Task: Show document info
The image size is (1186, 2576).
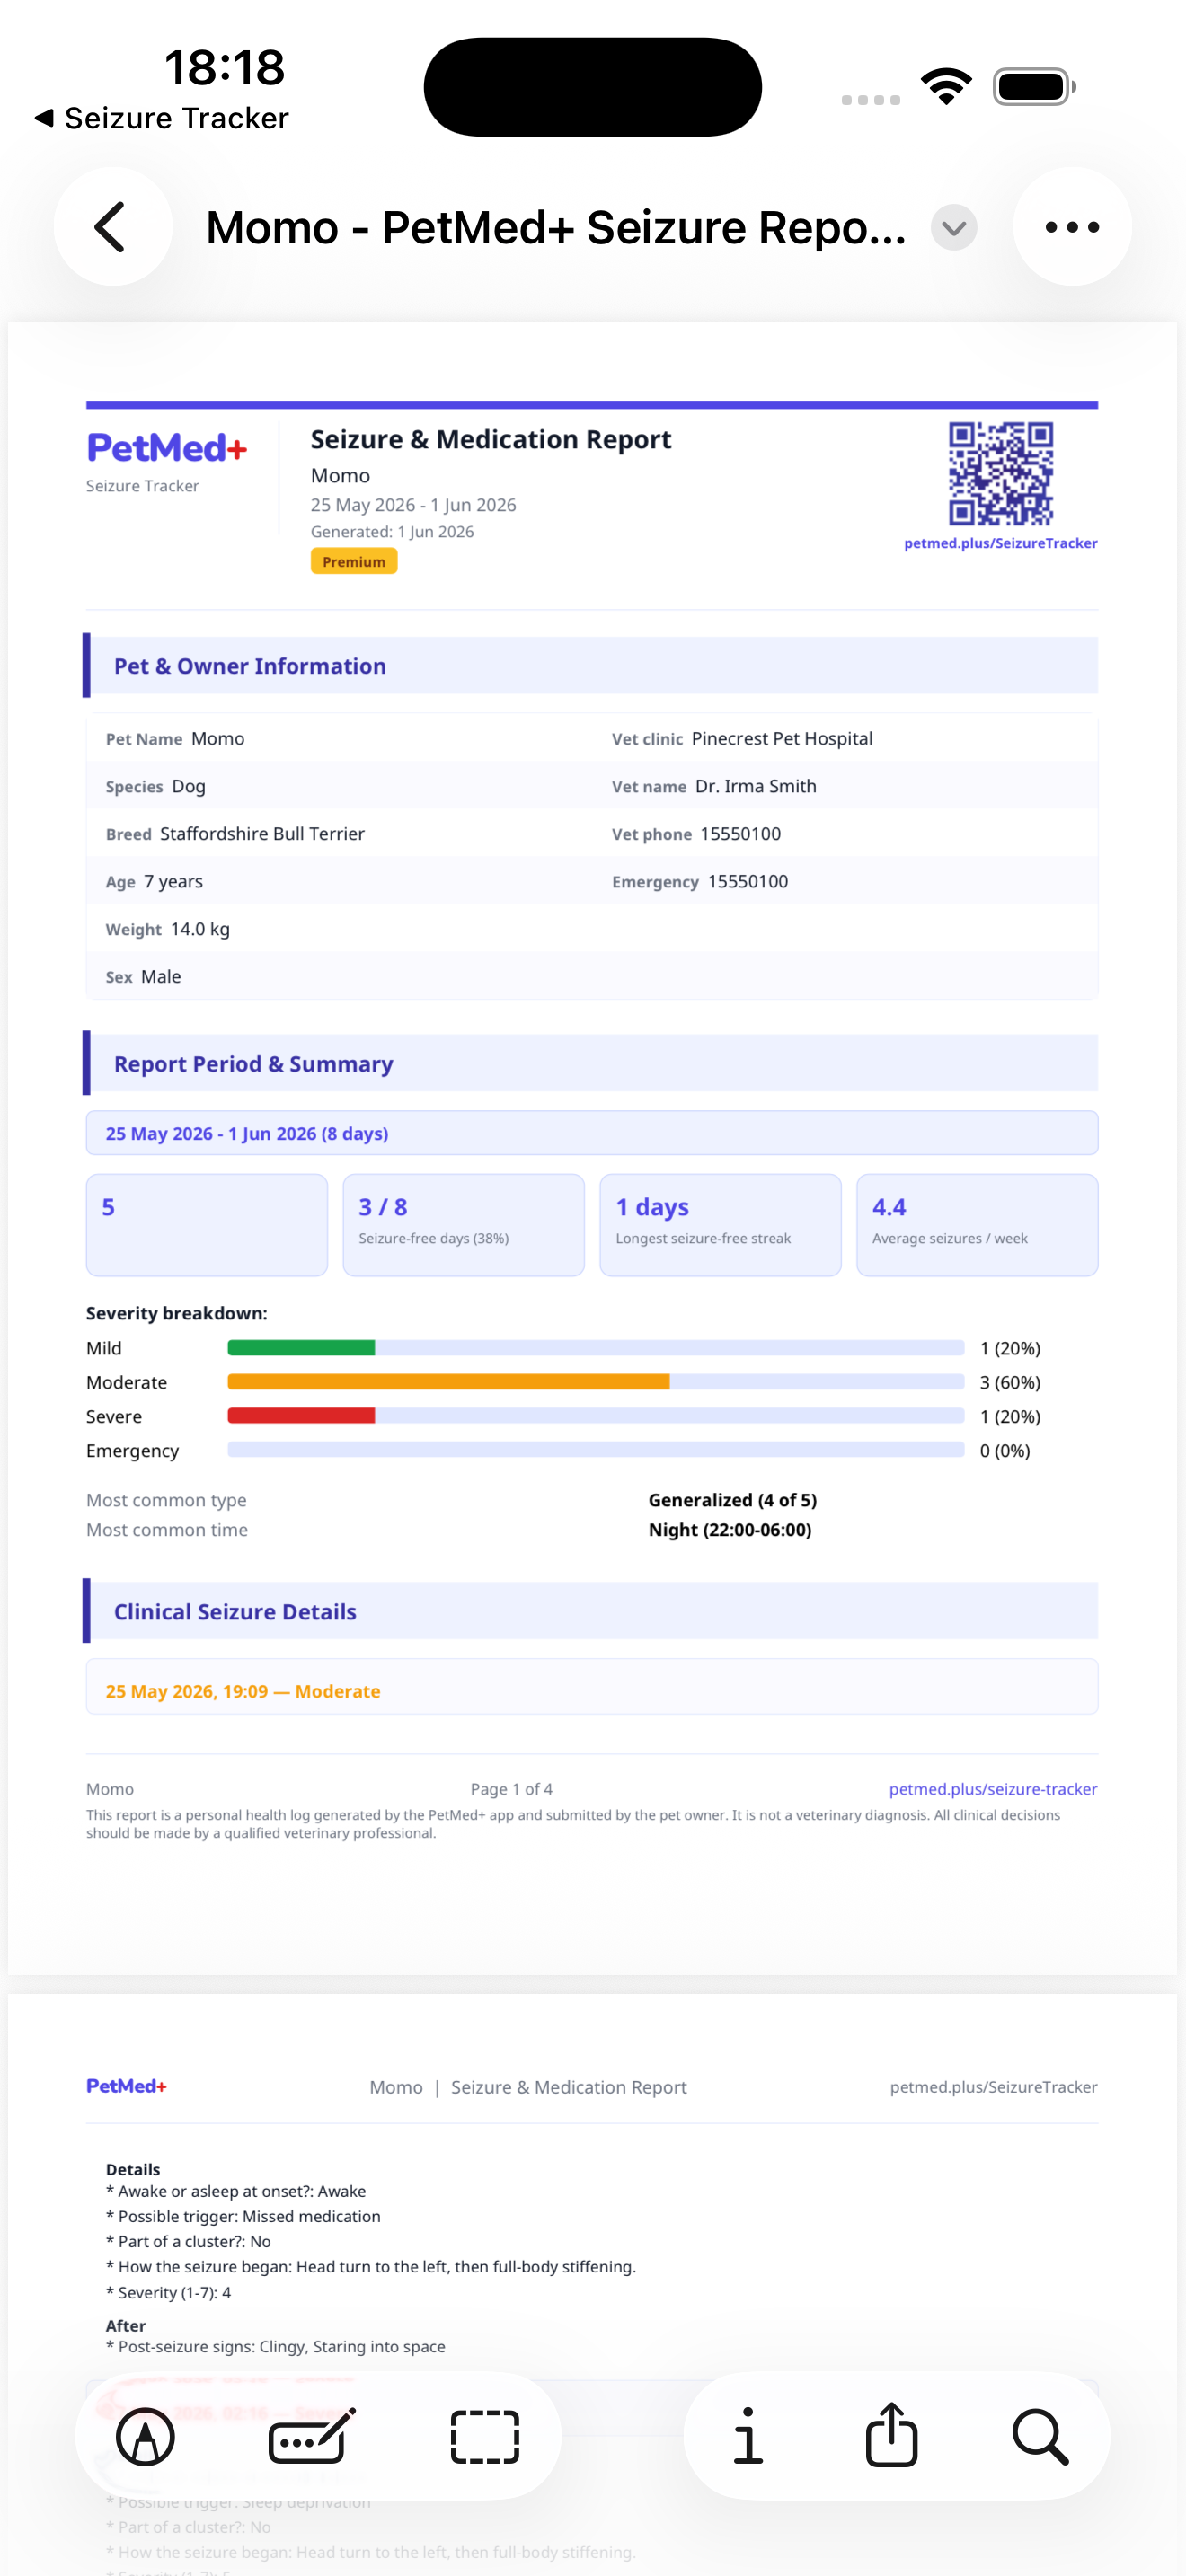Action: click(x=748, y=2436)
